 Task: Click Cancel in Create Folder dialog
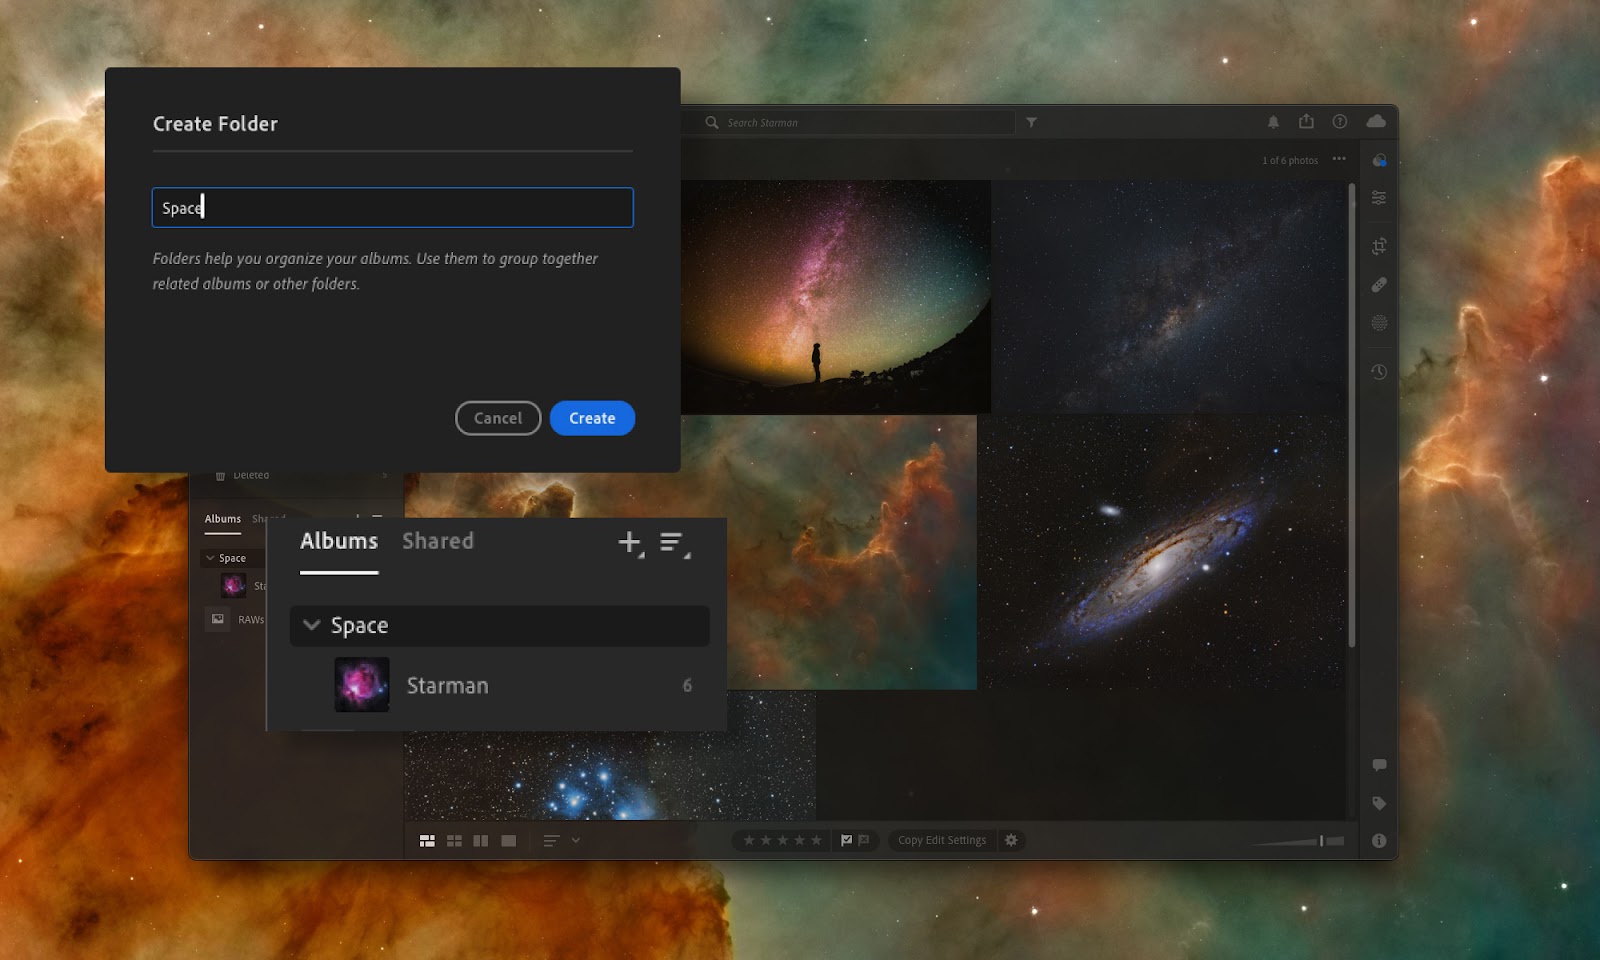pos(498,418)
